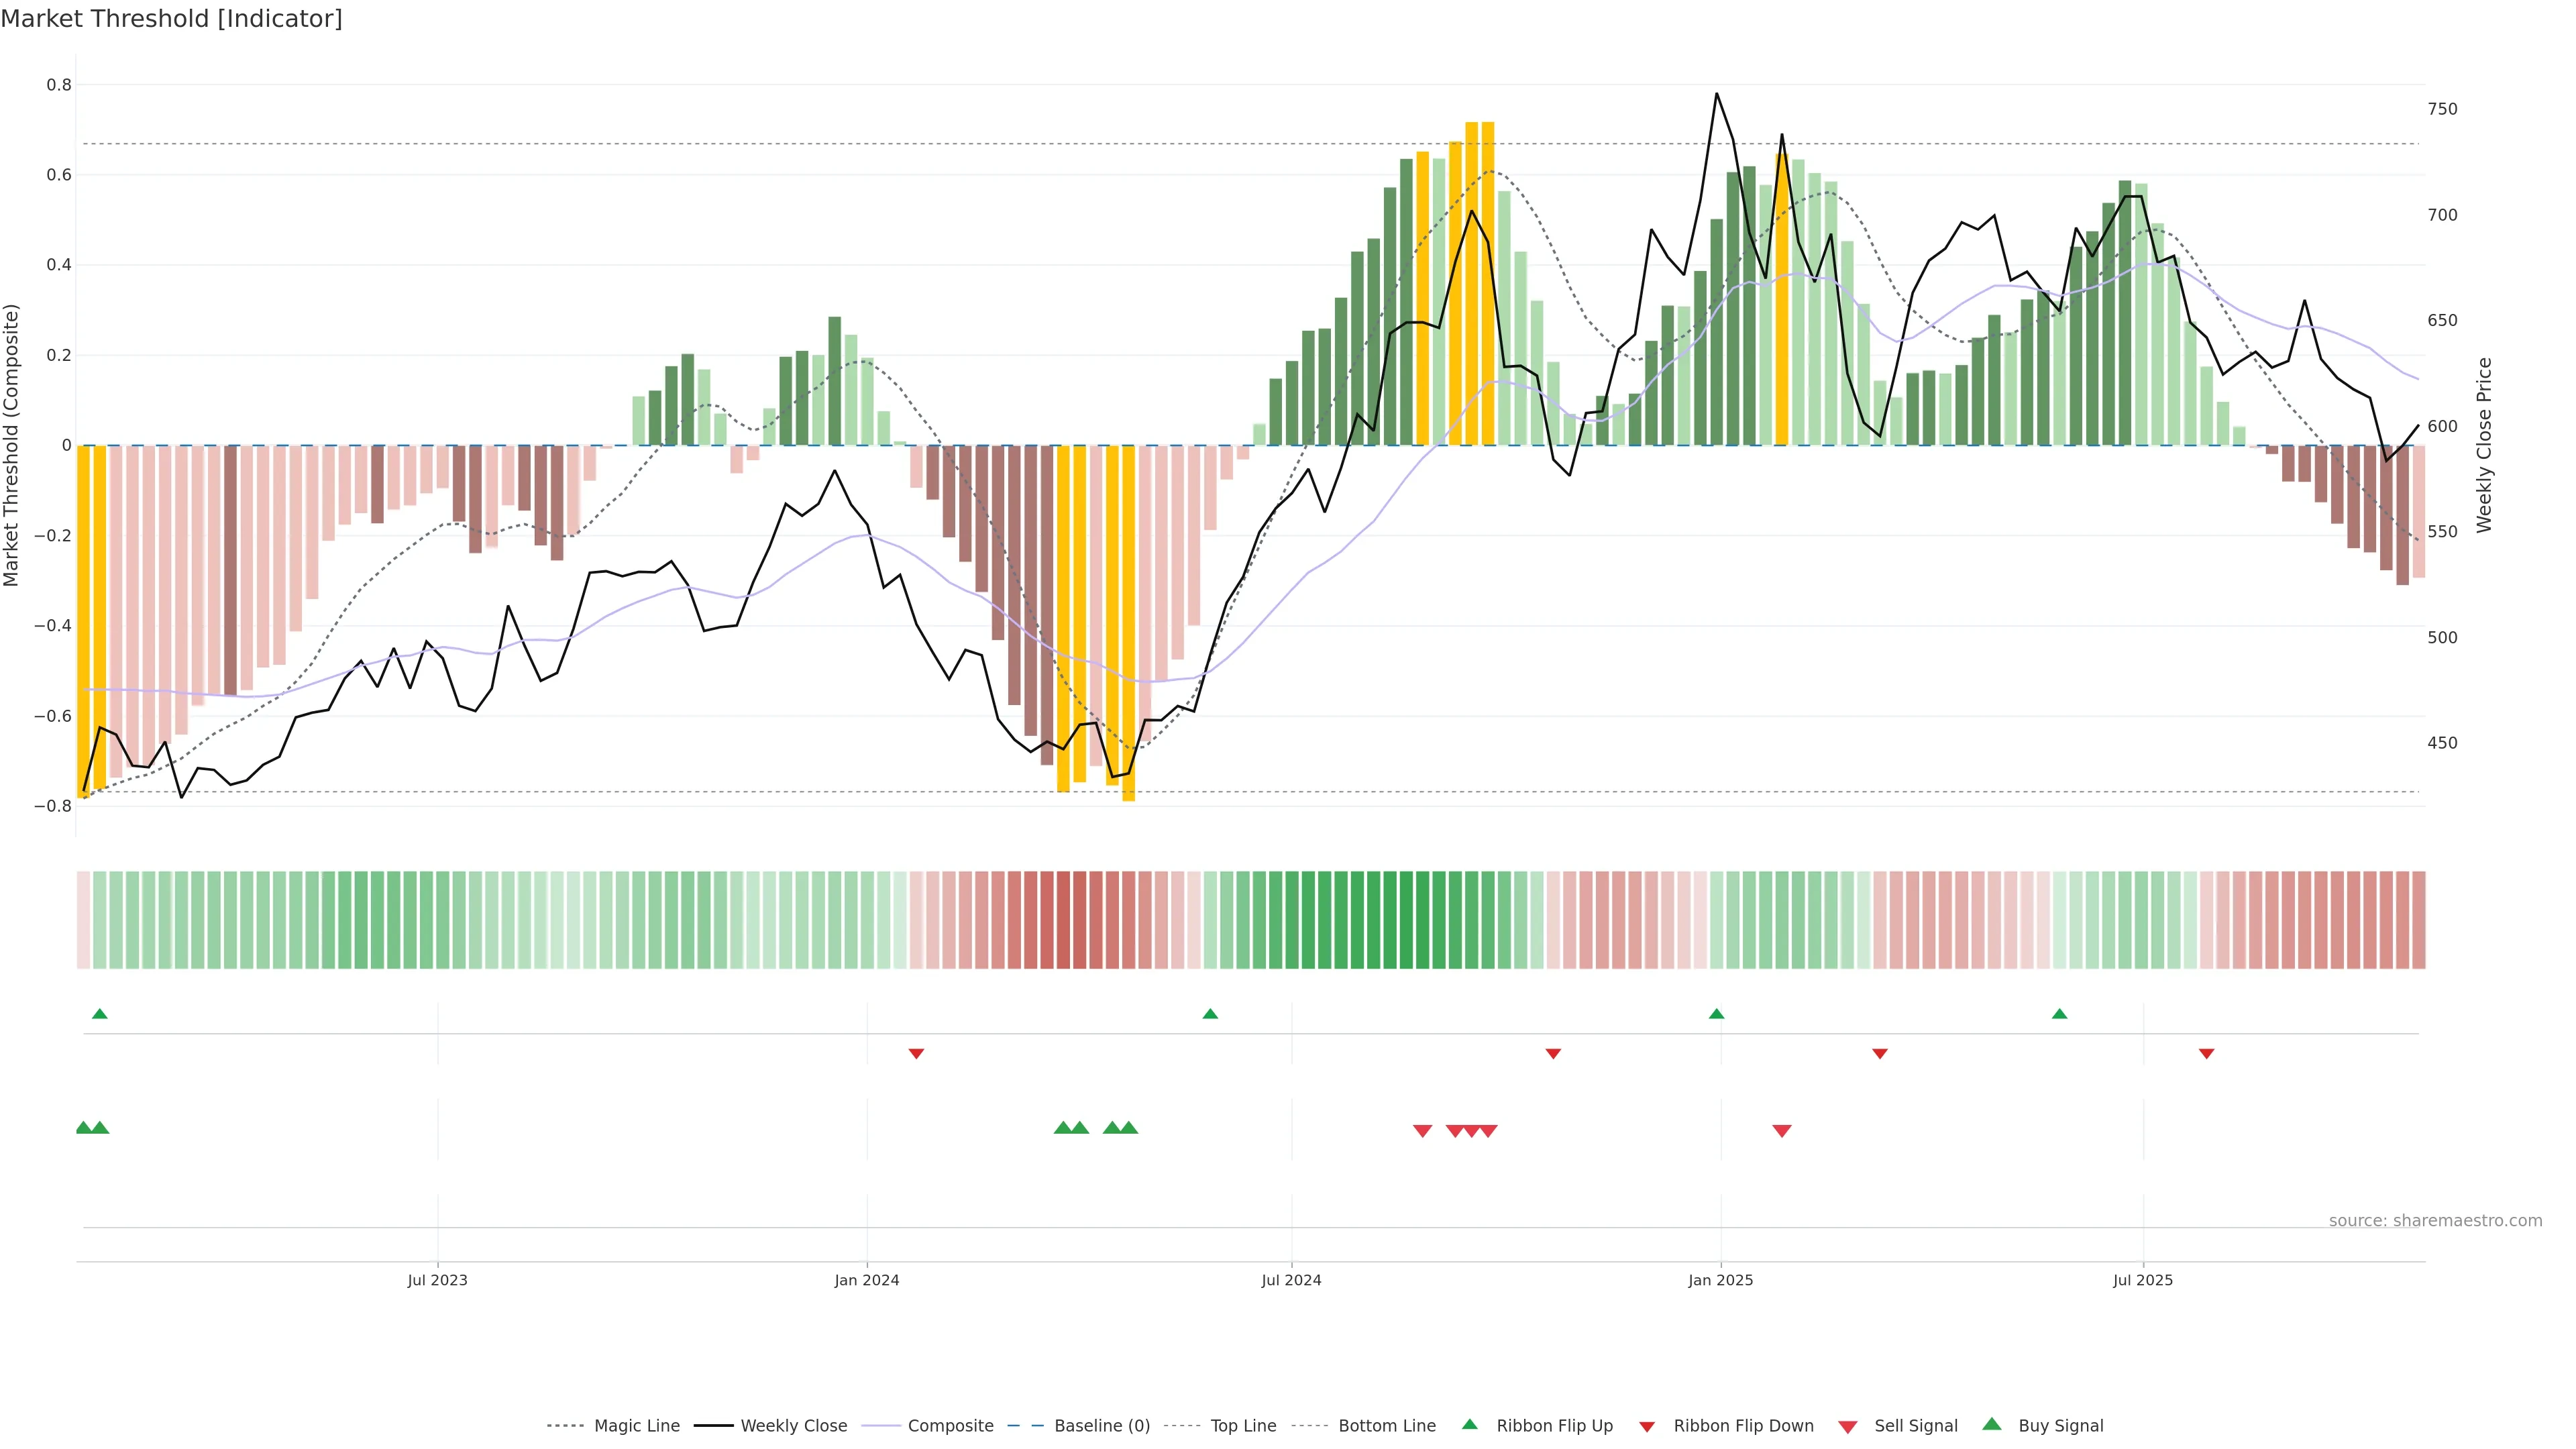
Task: Click the Sell Signal legend triangle icon
Action: pos(1847,1427)
